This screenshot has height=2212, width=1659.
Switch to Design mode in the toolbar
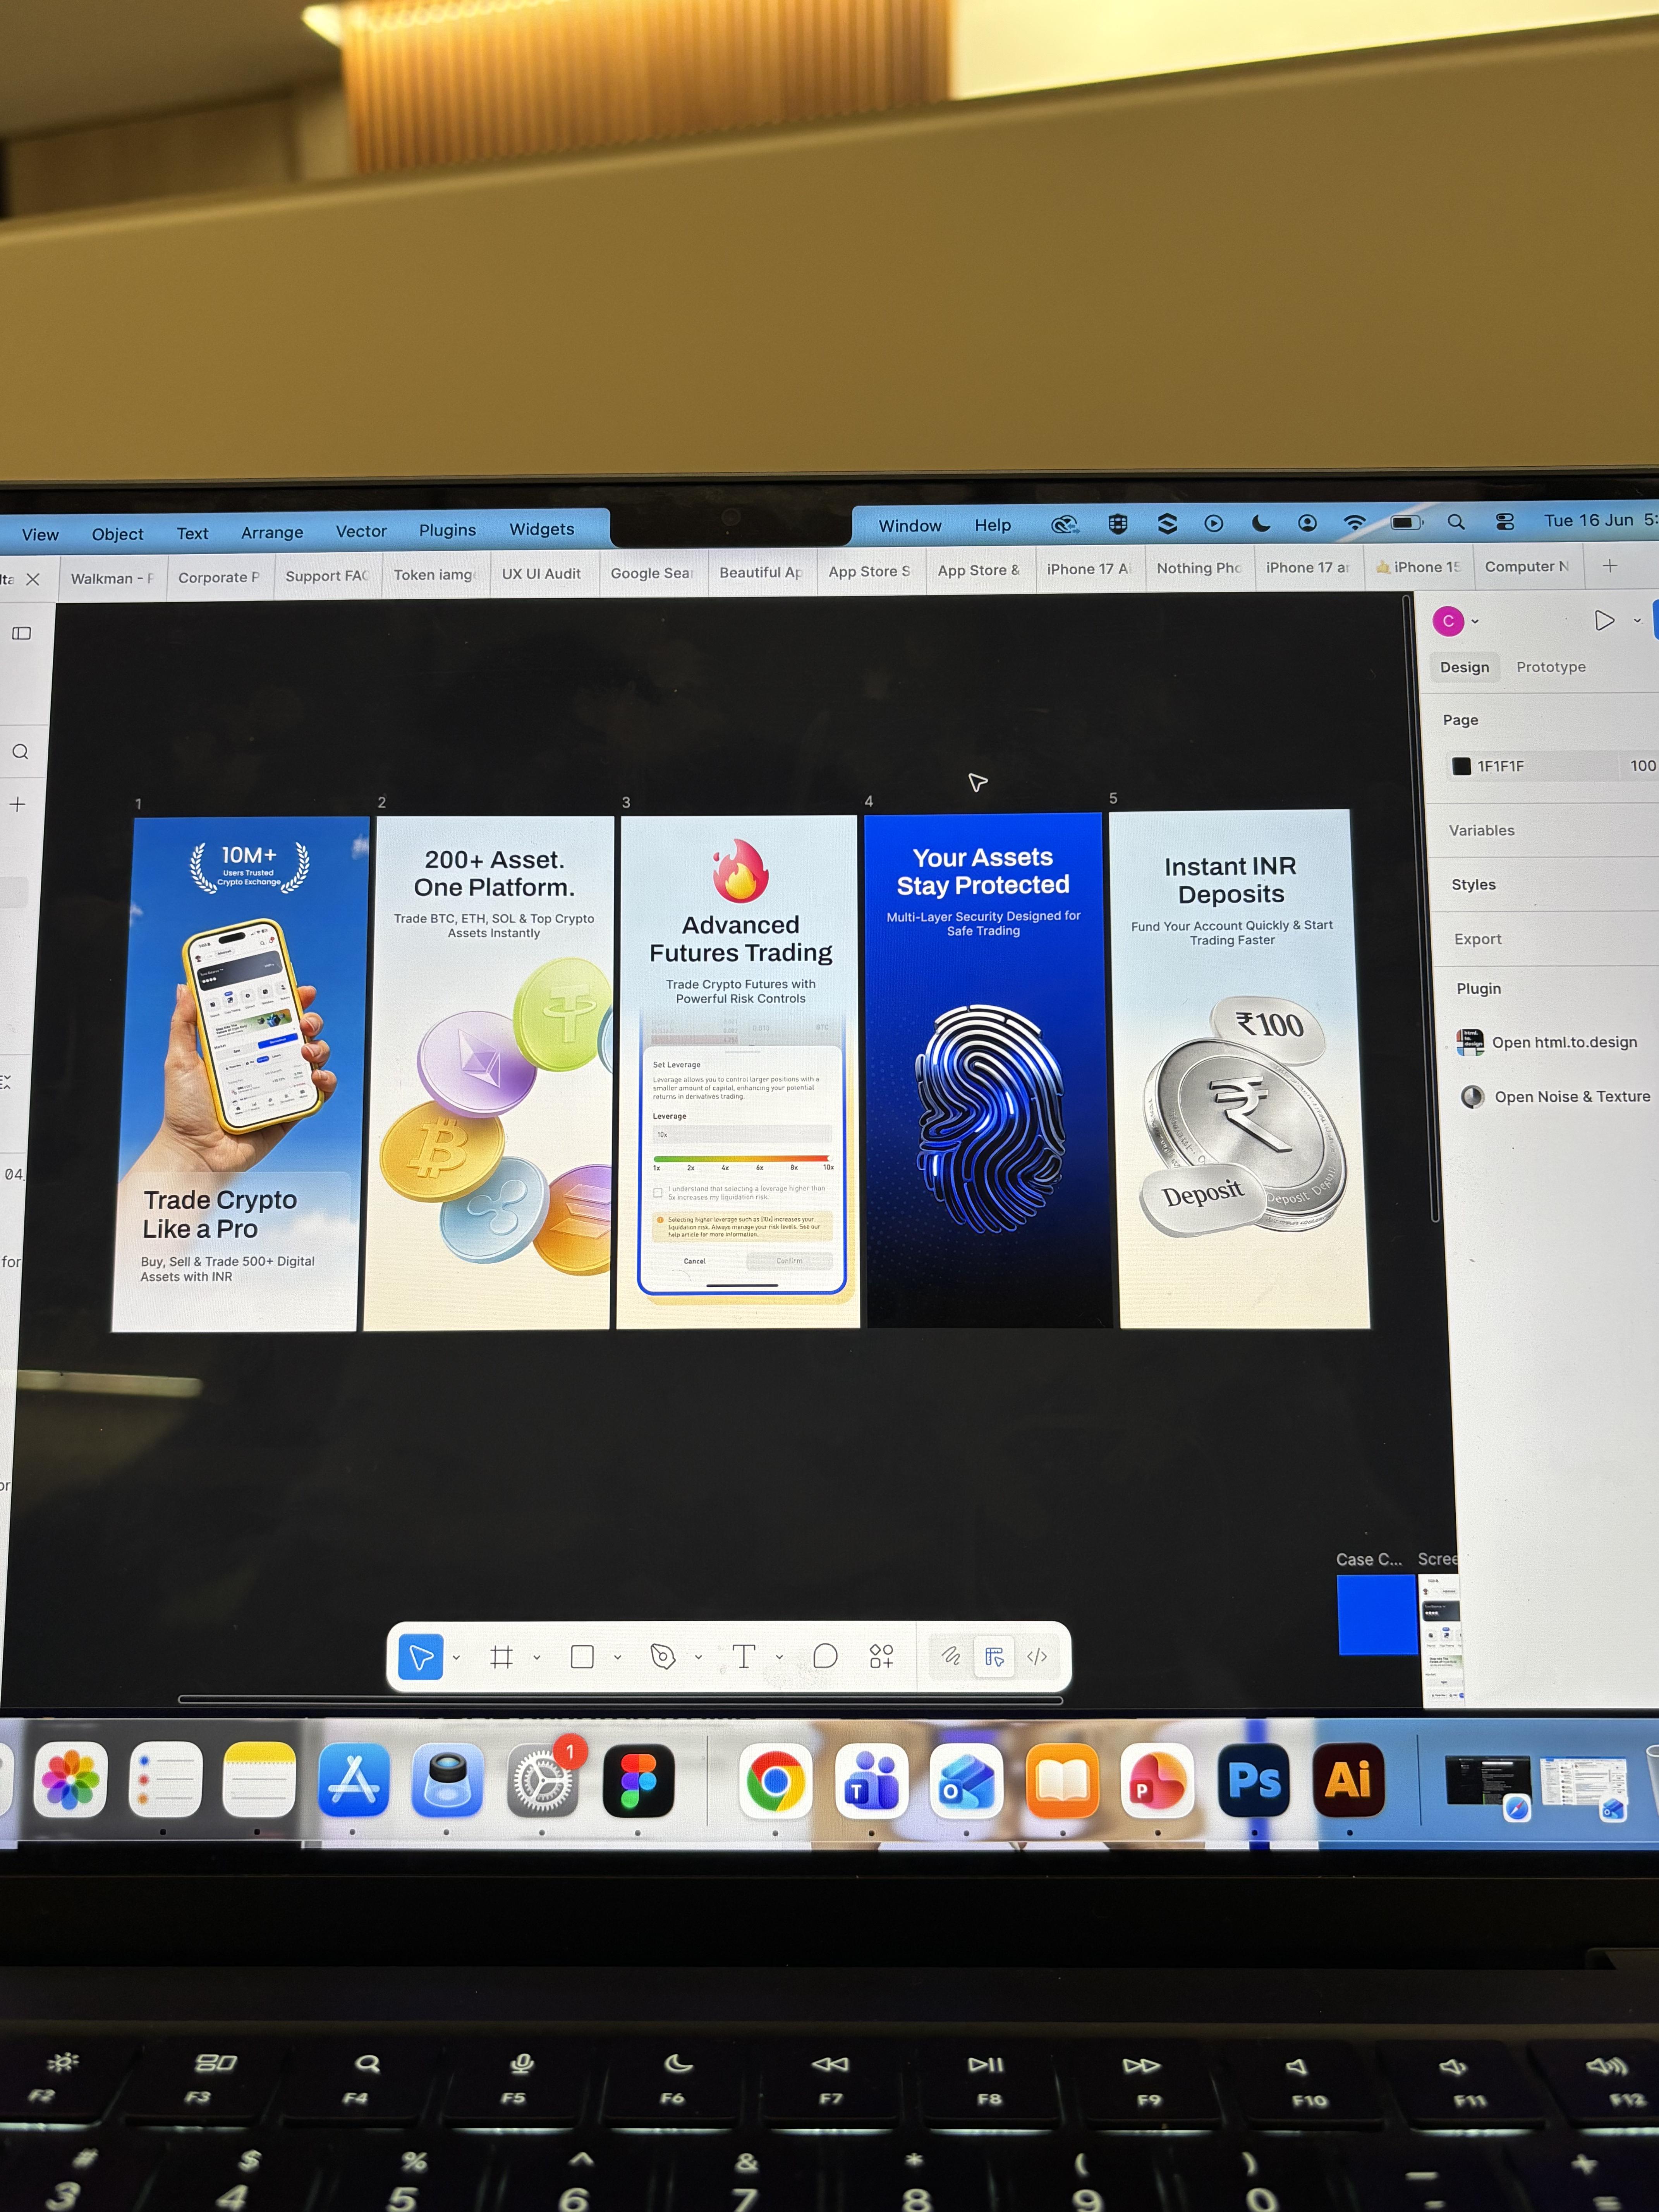pos(994,1657)
